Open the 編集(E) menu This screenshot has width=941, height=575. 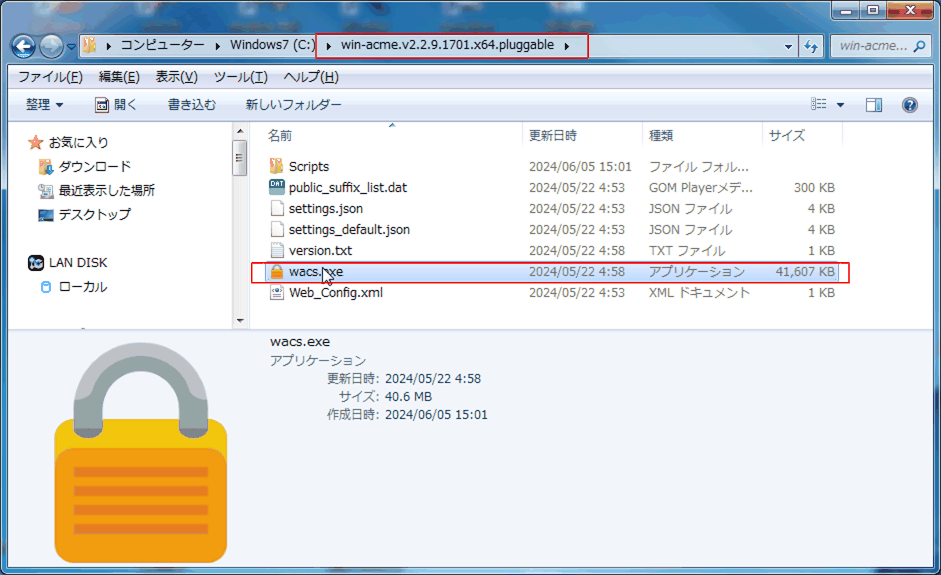(x=119, y=77)
